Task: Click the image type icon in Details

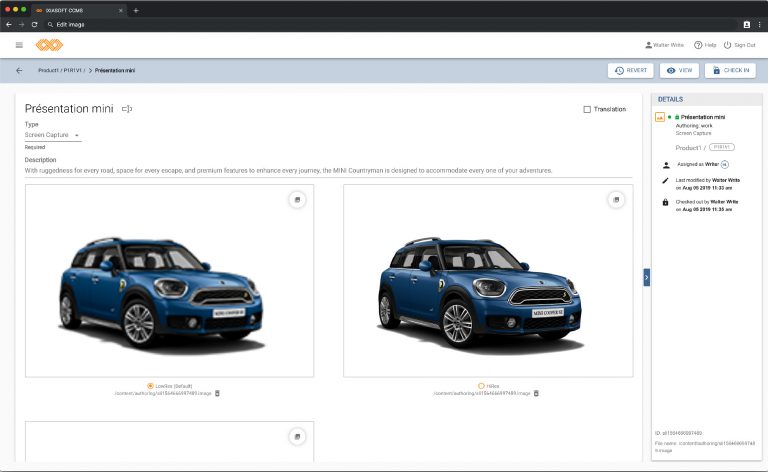Action: click(660, 117)
